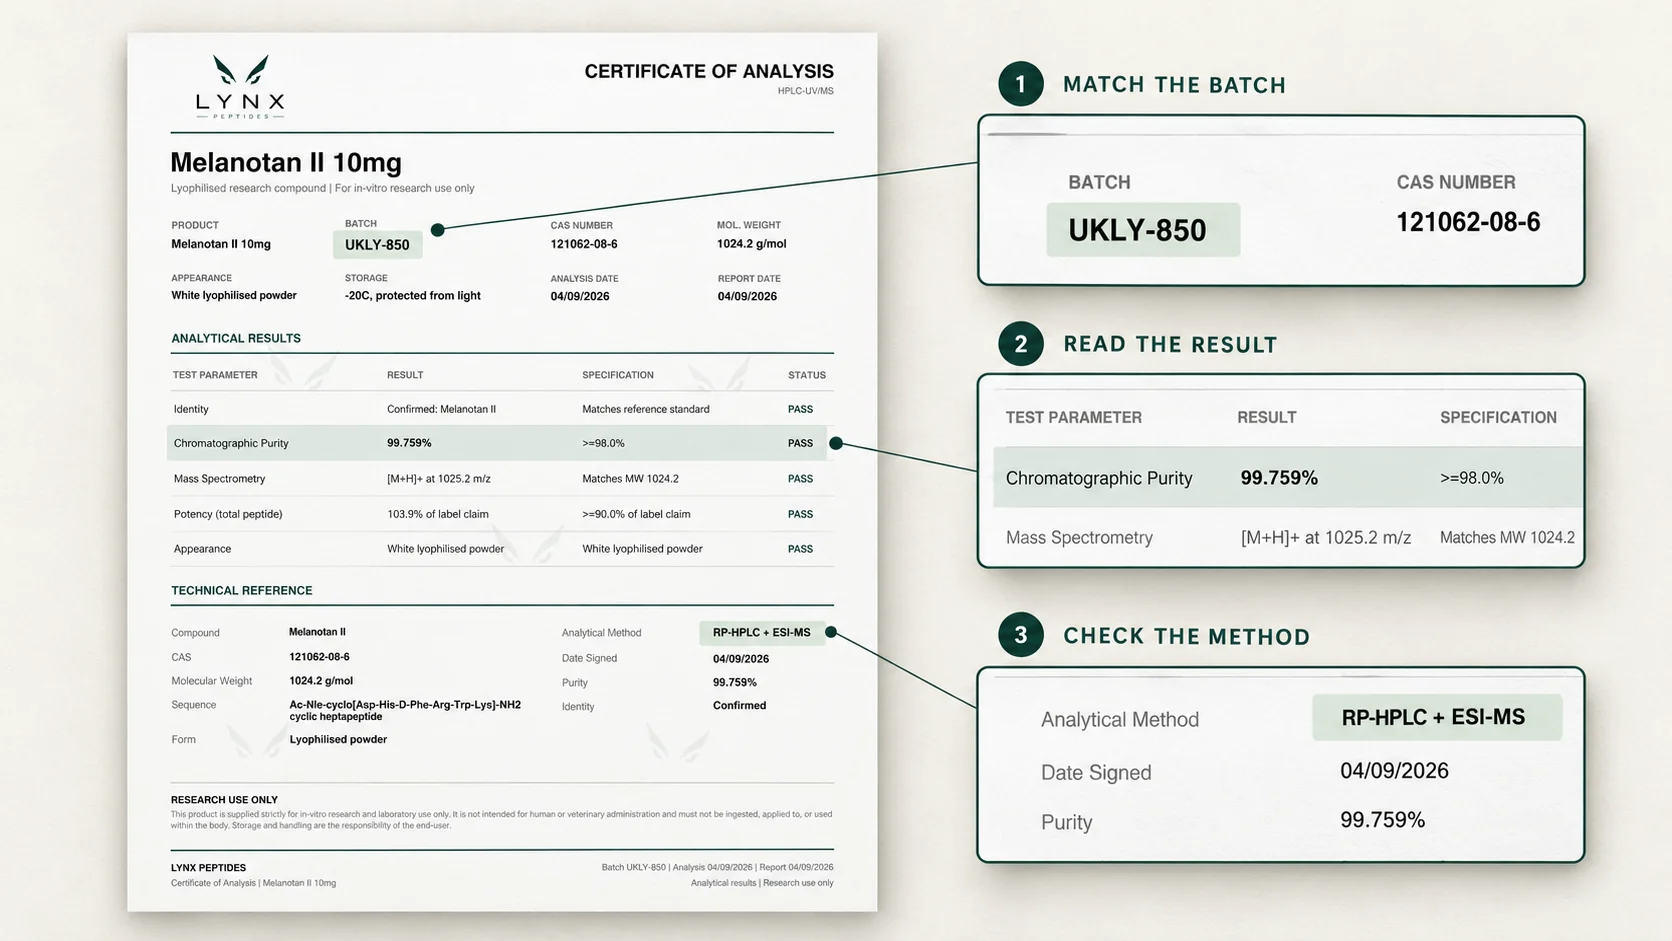Click the "LYNX PEPTIDES" footer text

pyautogui.click(x=208, y=868)
